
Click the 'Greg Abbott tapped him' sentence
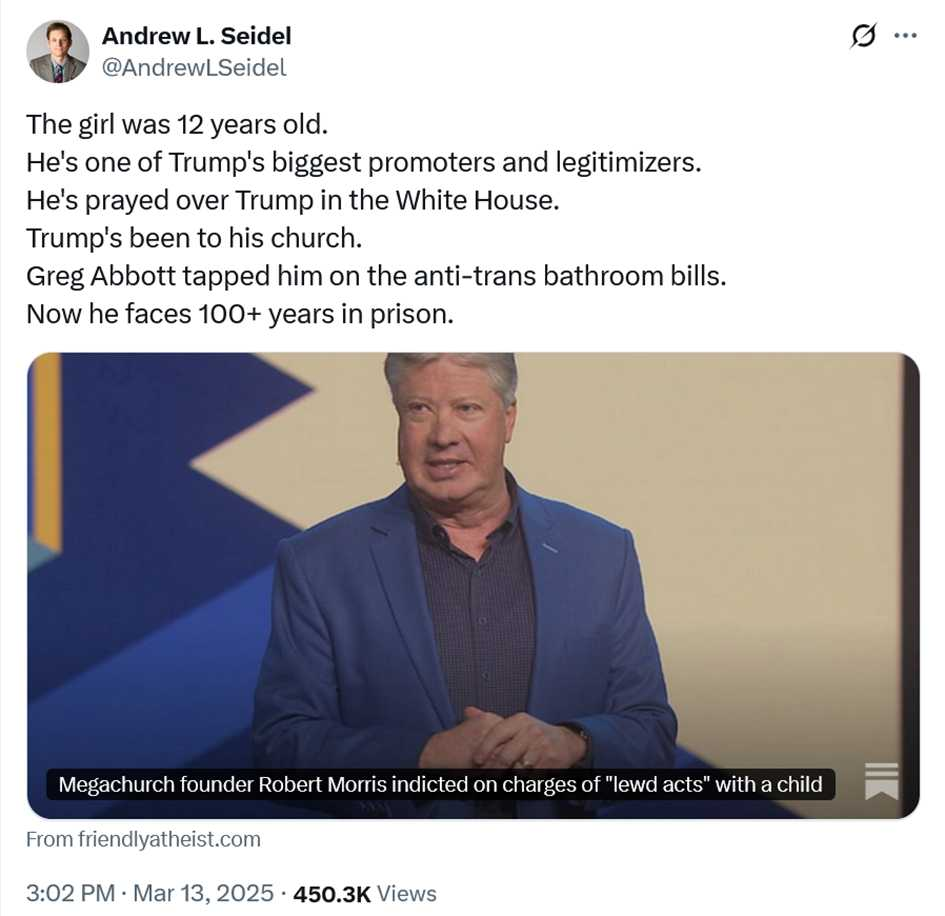376,276
